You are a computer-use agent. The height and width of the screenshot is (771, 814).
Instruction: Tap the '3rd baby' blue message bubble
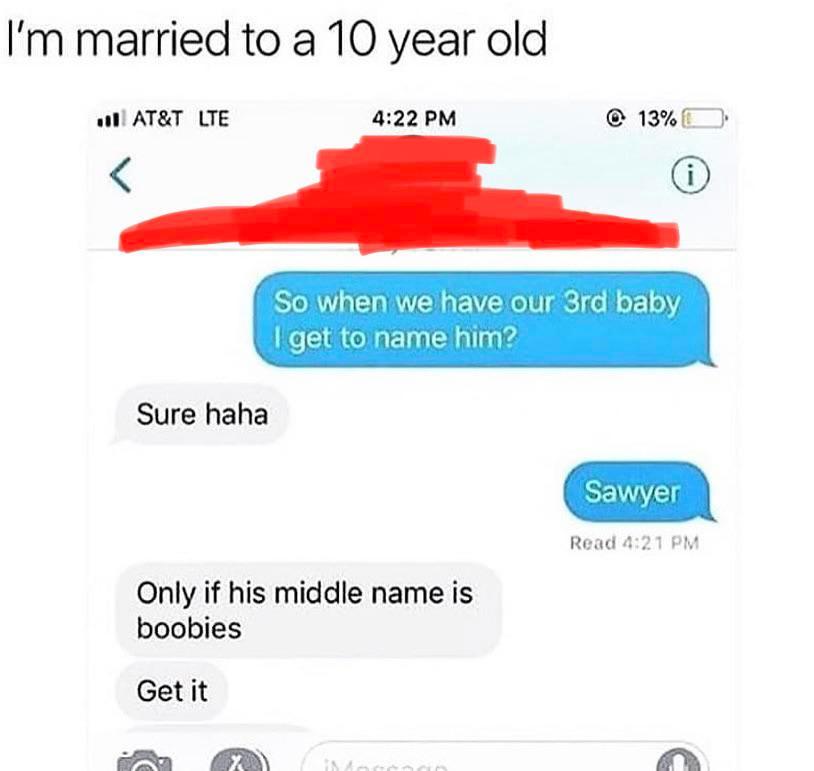[482, 320]
